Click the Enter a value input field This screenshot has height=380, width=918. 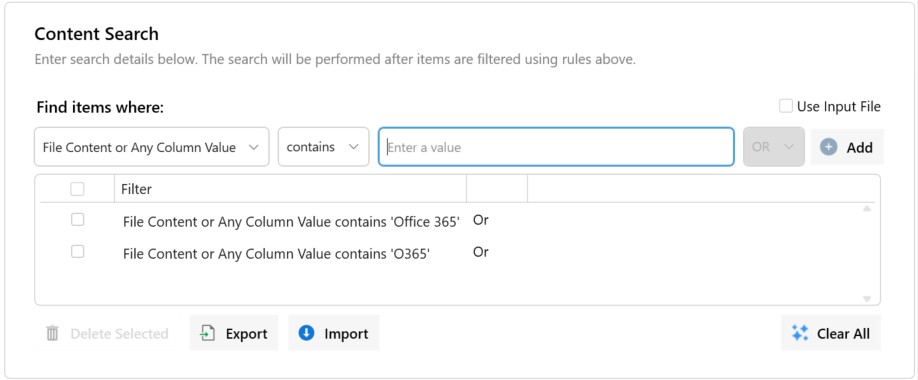(x=556, y=147)
